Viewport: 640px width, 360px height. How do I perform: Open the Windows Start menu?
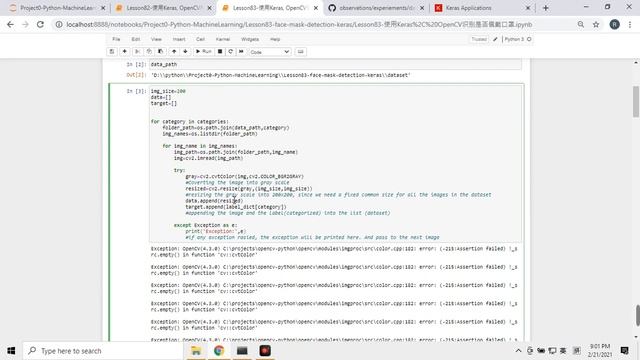(11, 351)
